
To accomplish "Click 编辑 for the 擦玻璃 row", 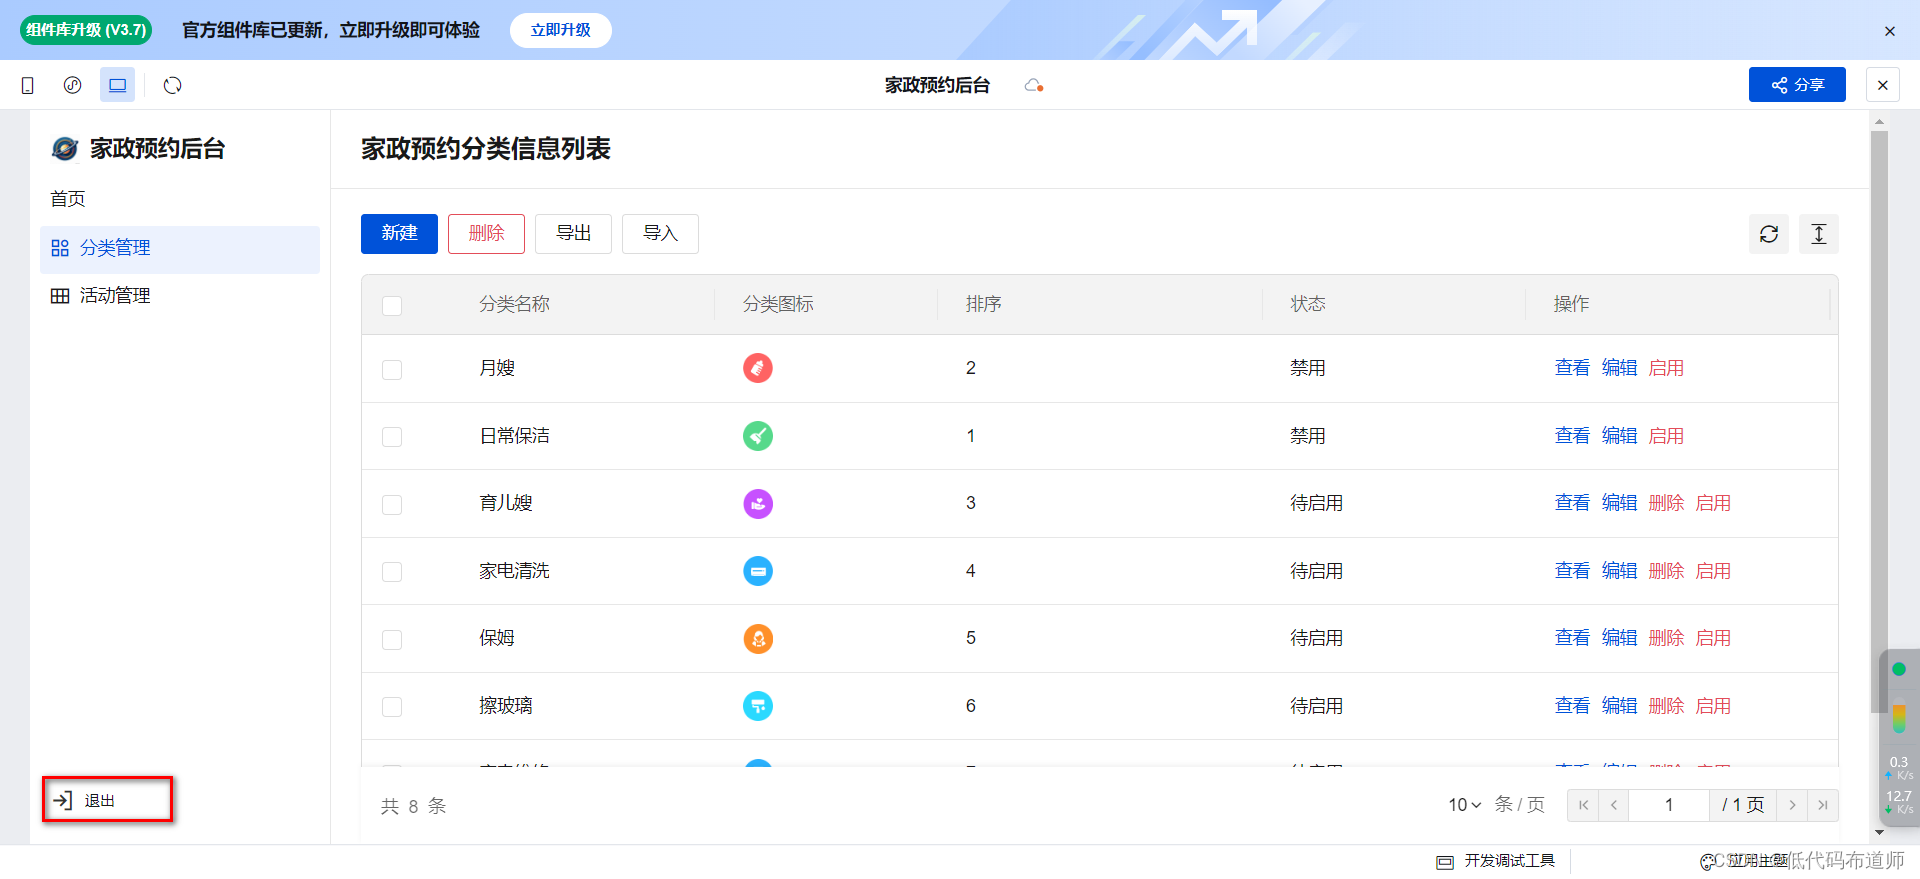I will 1619,706.
